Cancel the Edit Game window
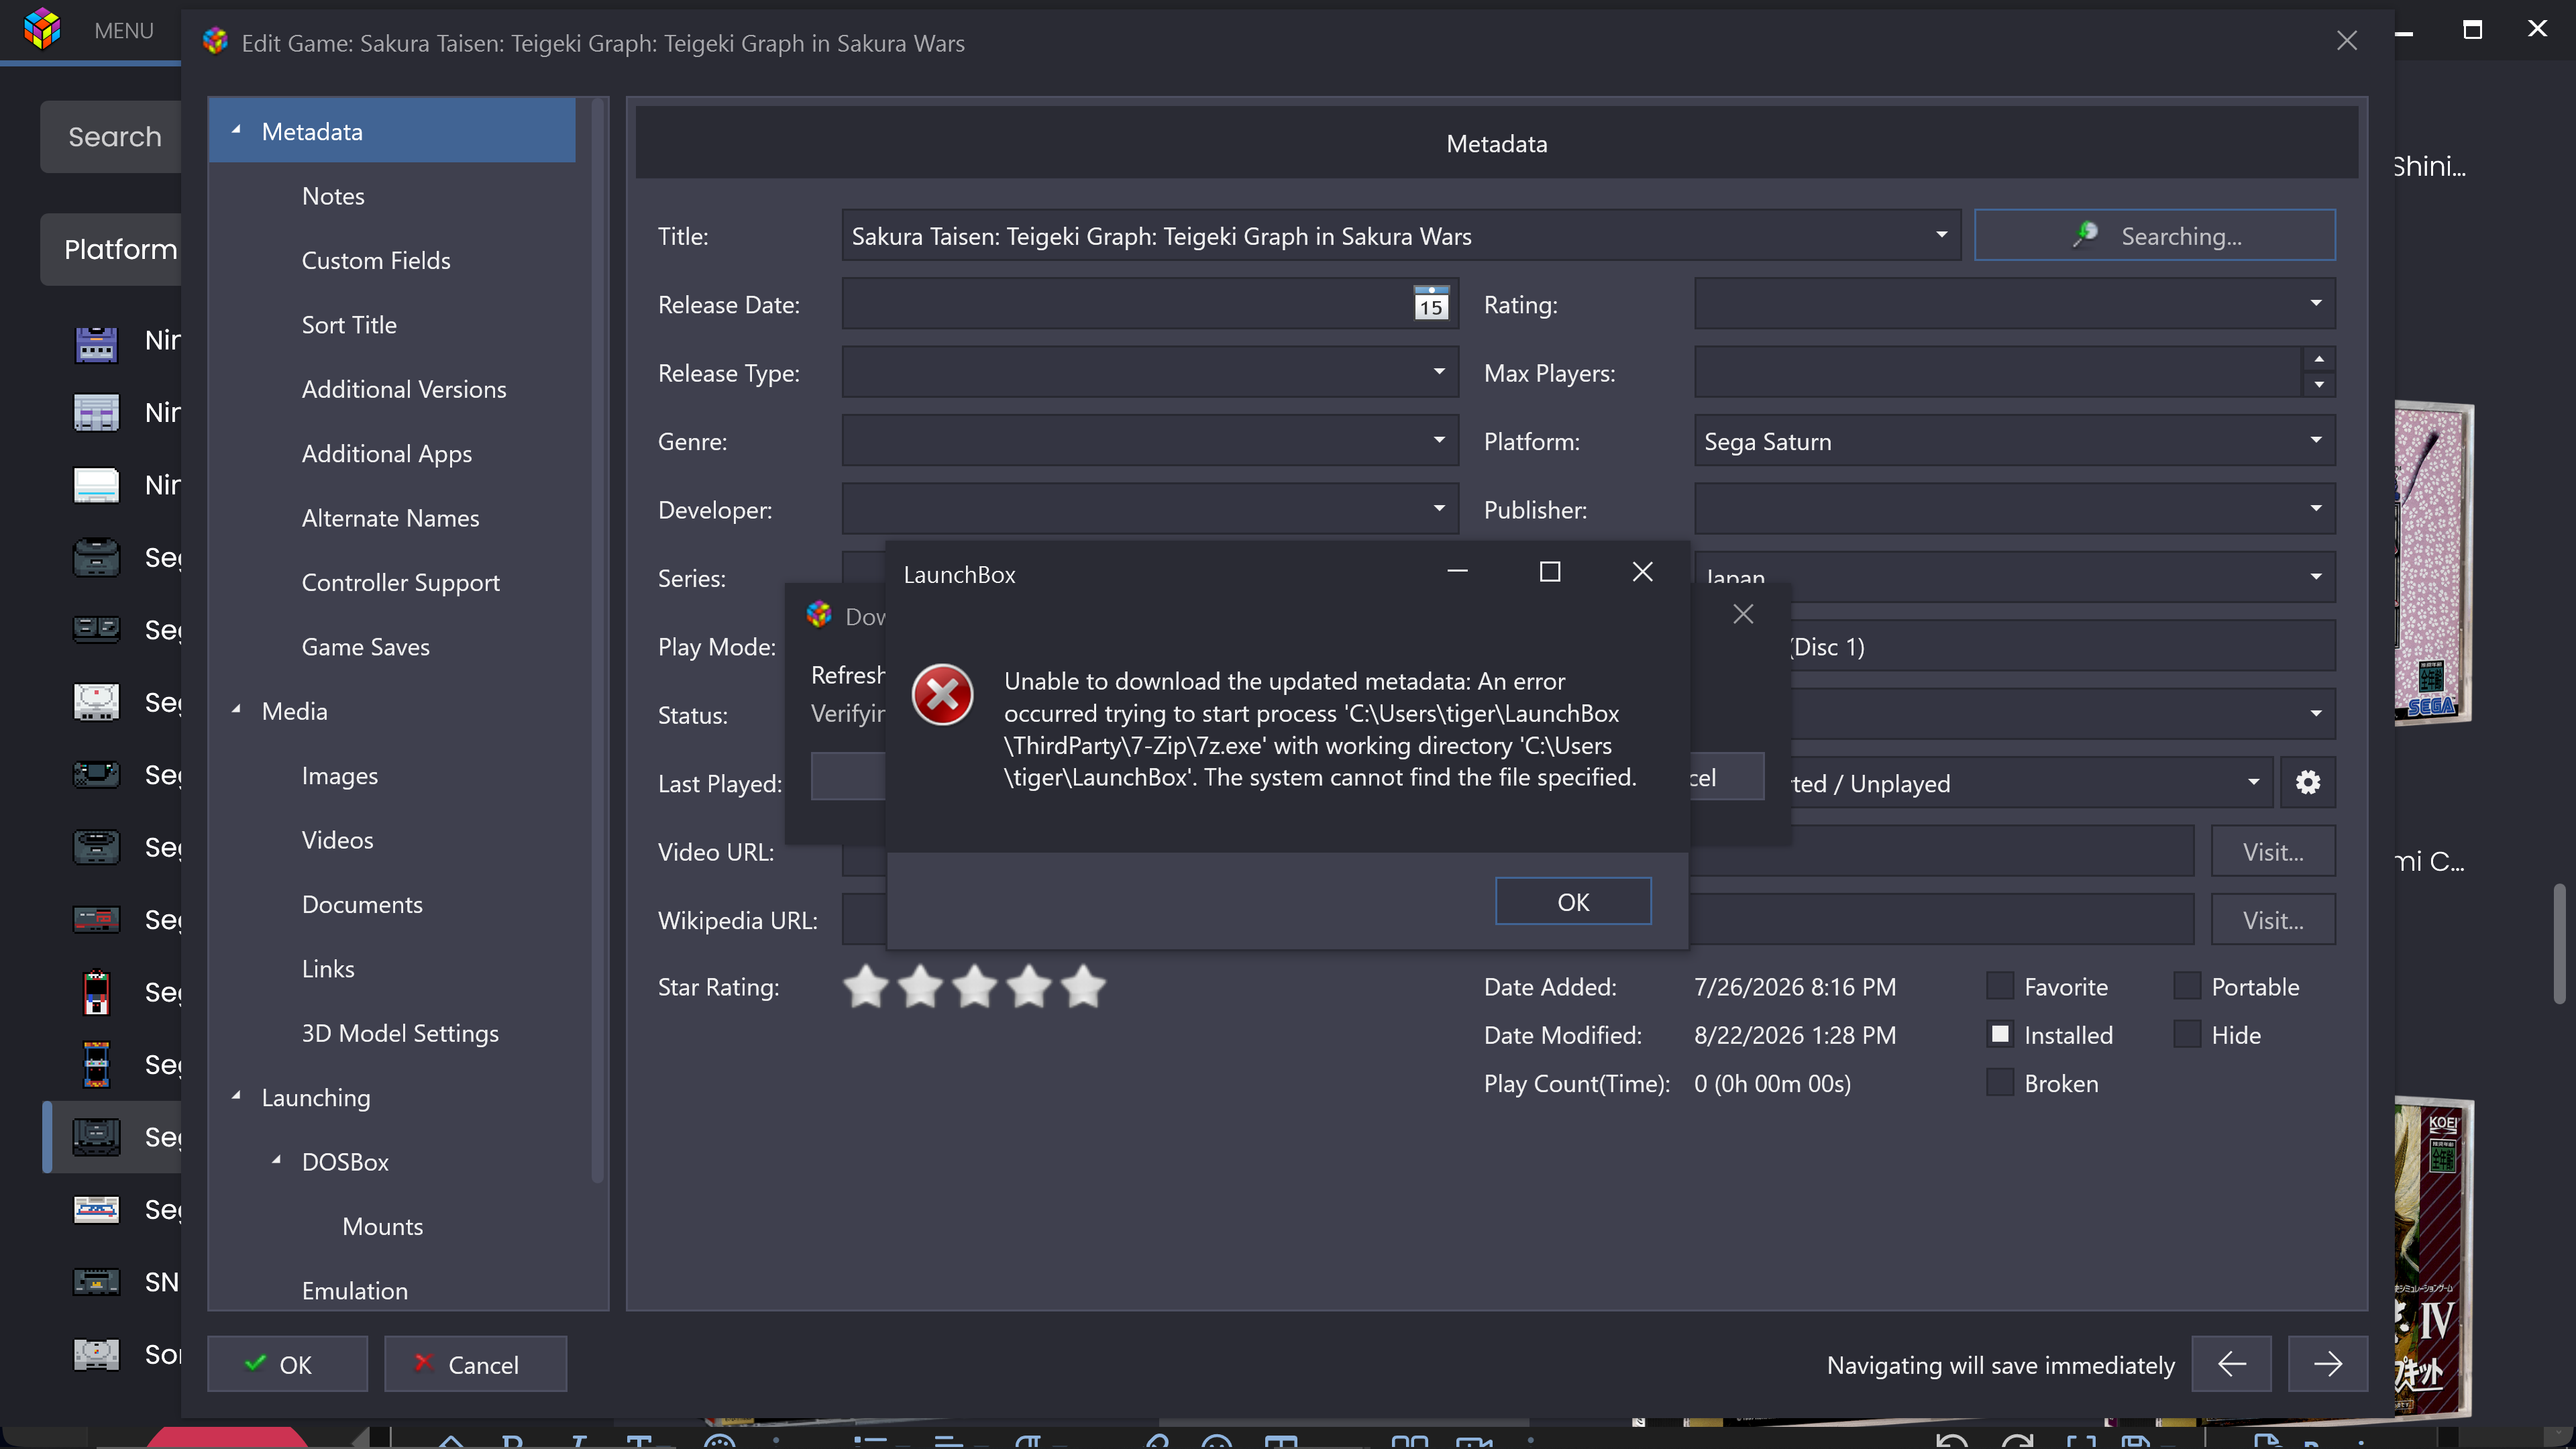Image resolution: width=2576 pixels, height=1449 pixels. (475, 1364)
